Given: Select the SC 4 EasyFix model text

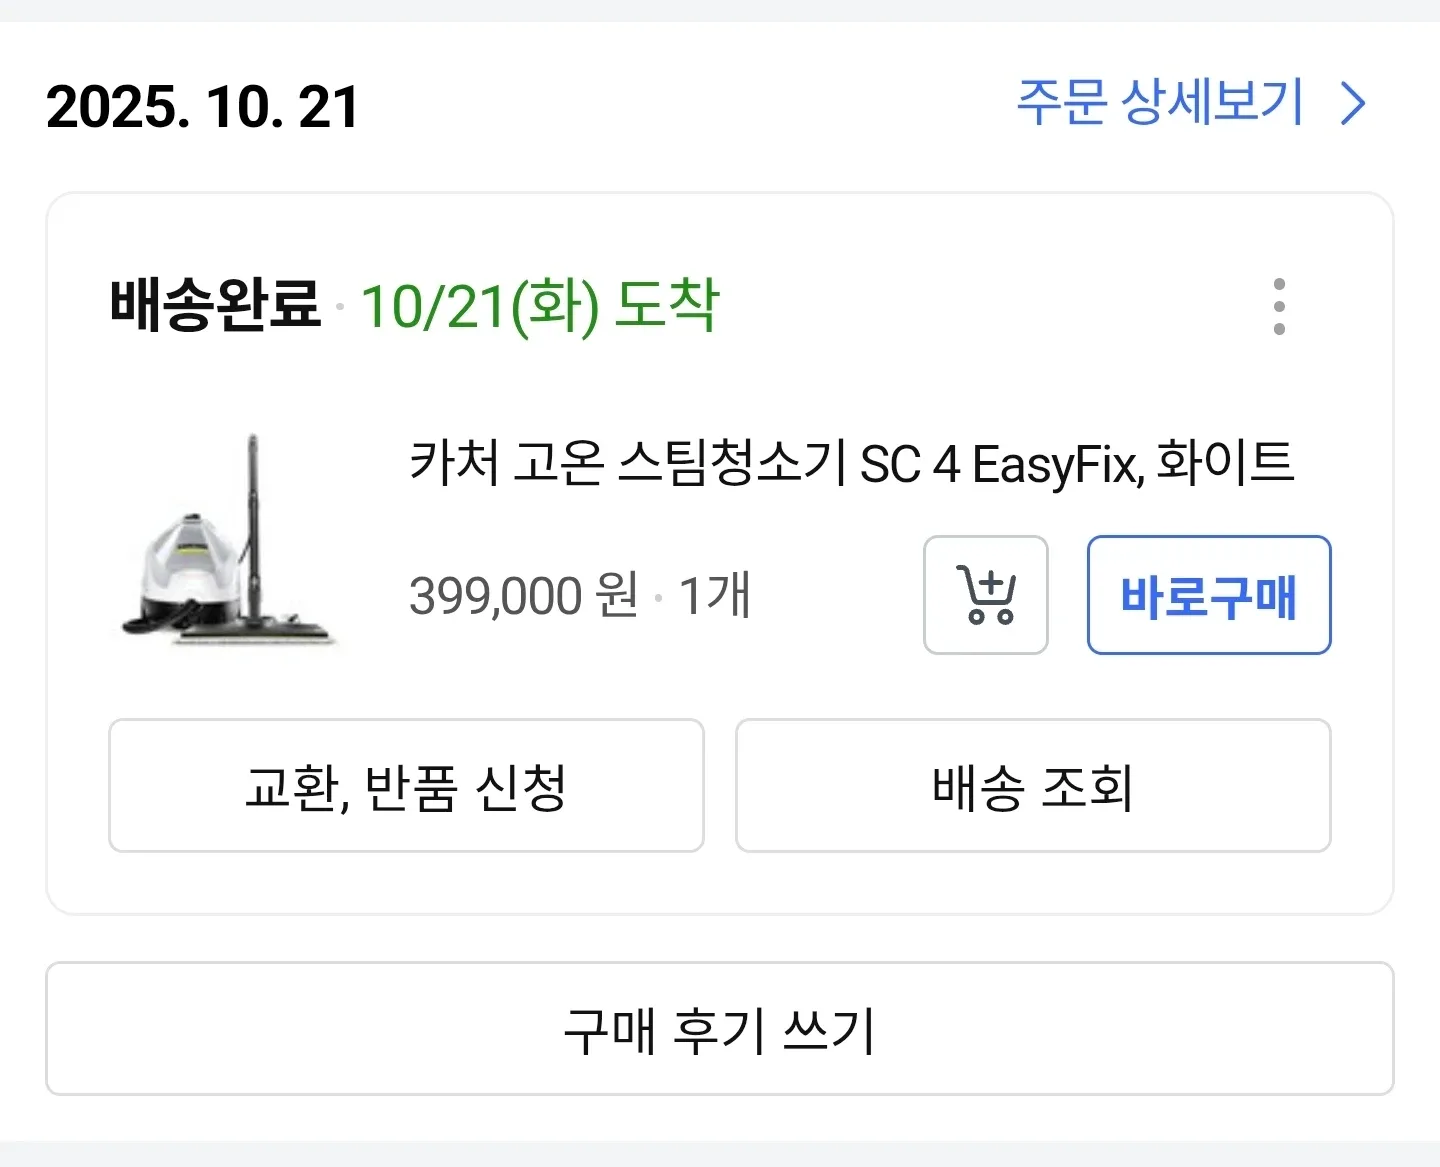Looking at the screenshot, I should pos(1000,464).
